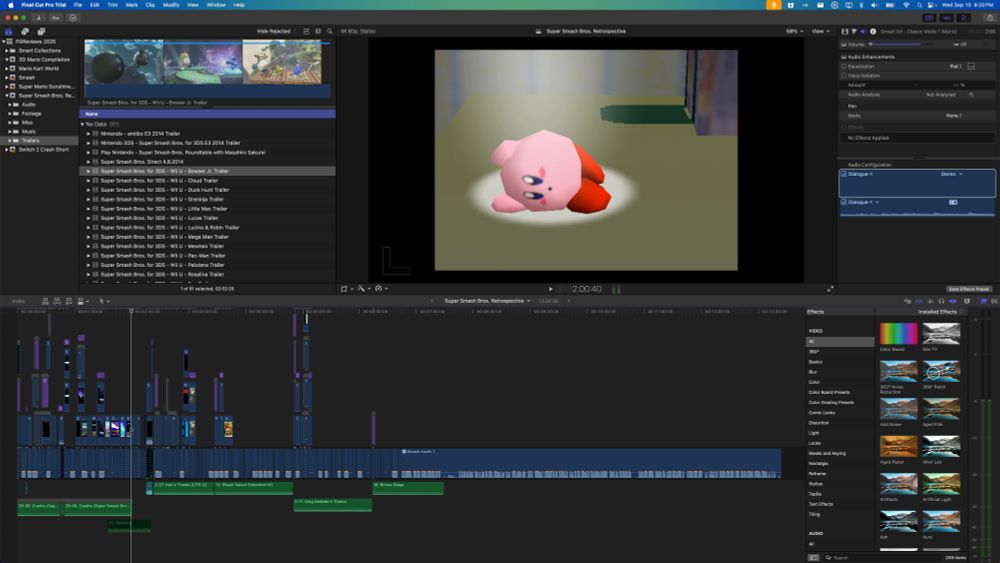Collapse the No Data group
Viewport: 1000px width, 563px height.
coord(82,124)
